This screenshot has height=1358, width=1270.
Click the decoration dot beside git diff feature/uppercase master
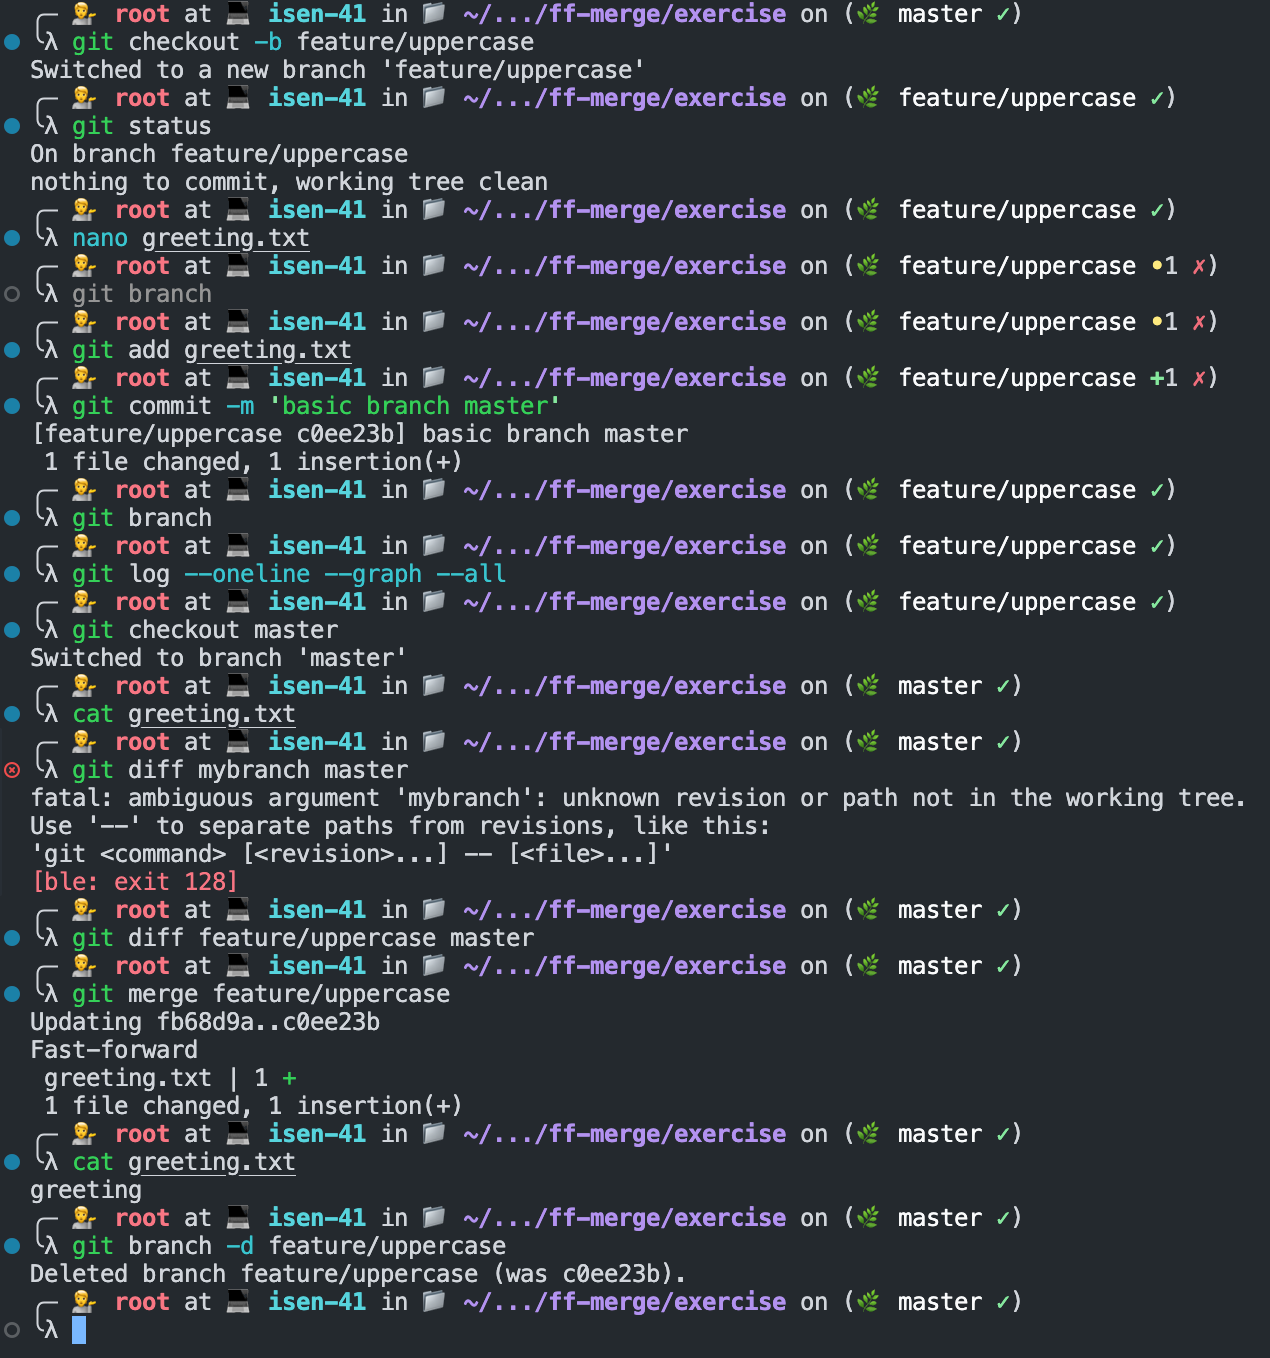click(12, 938)
